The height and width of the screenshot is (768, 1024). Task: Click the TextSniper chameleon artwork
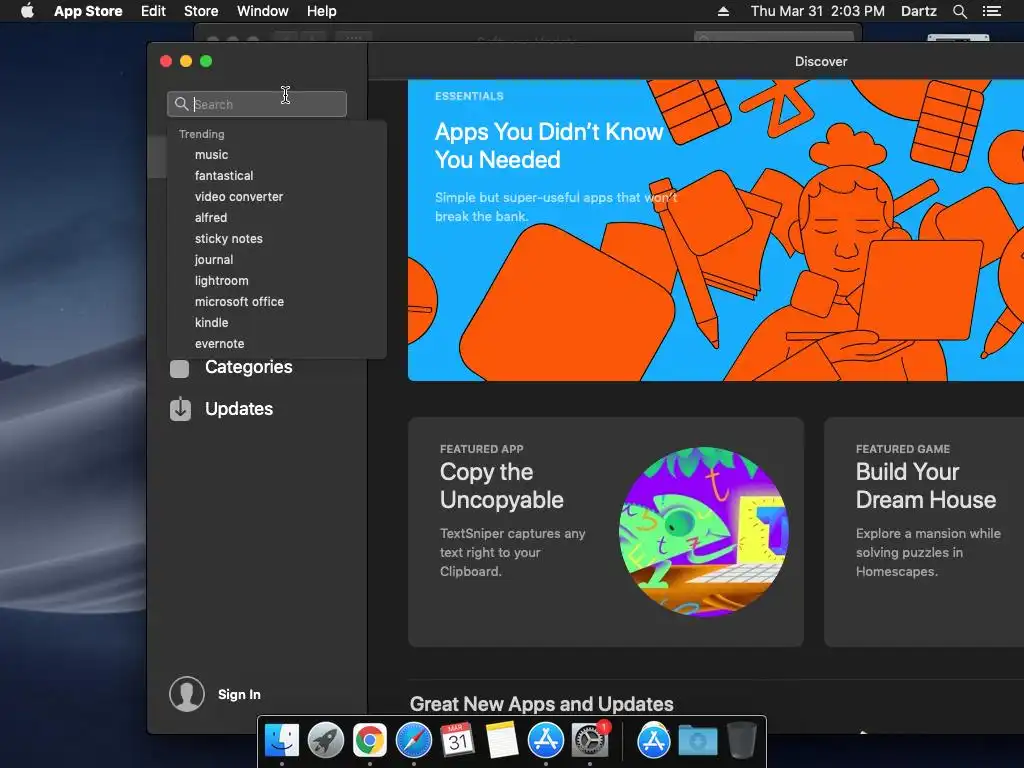point(704,532)
